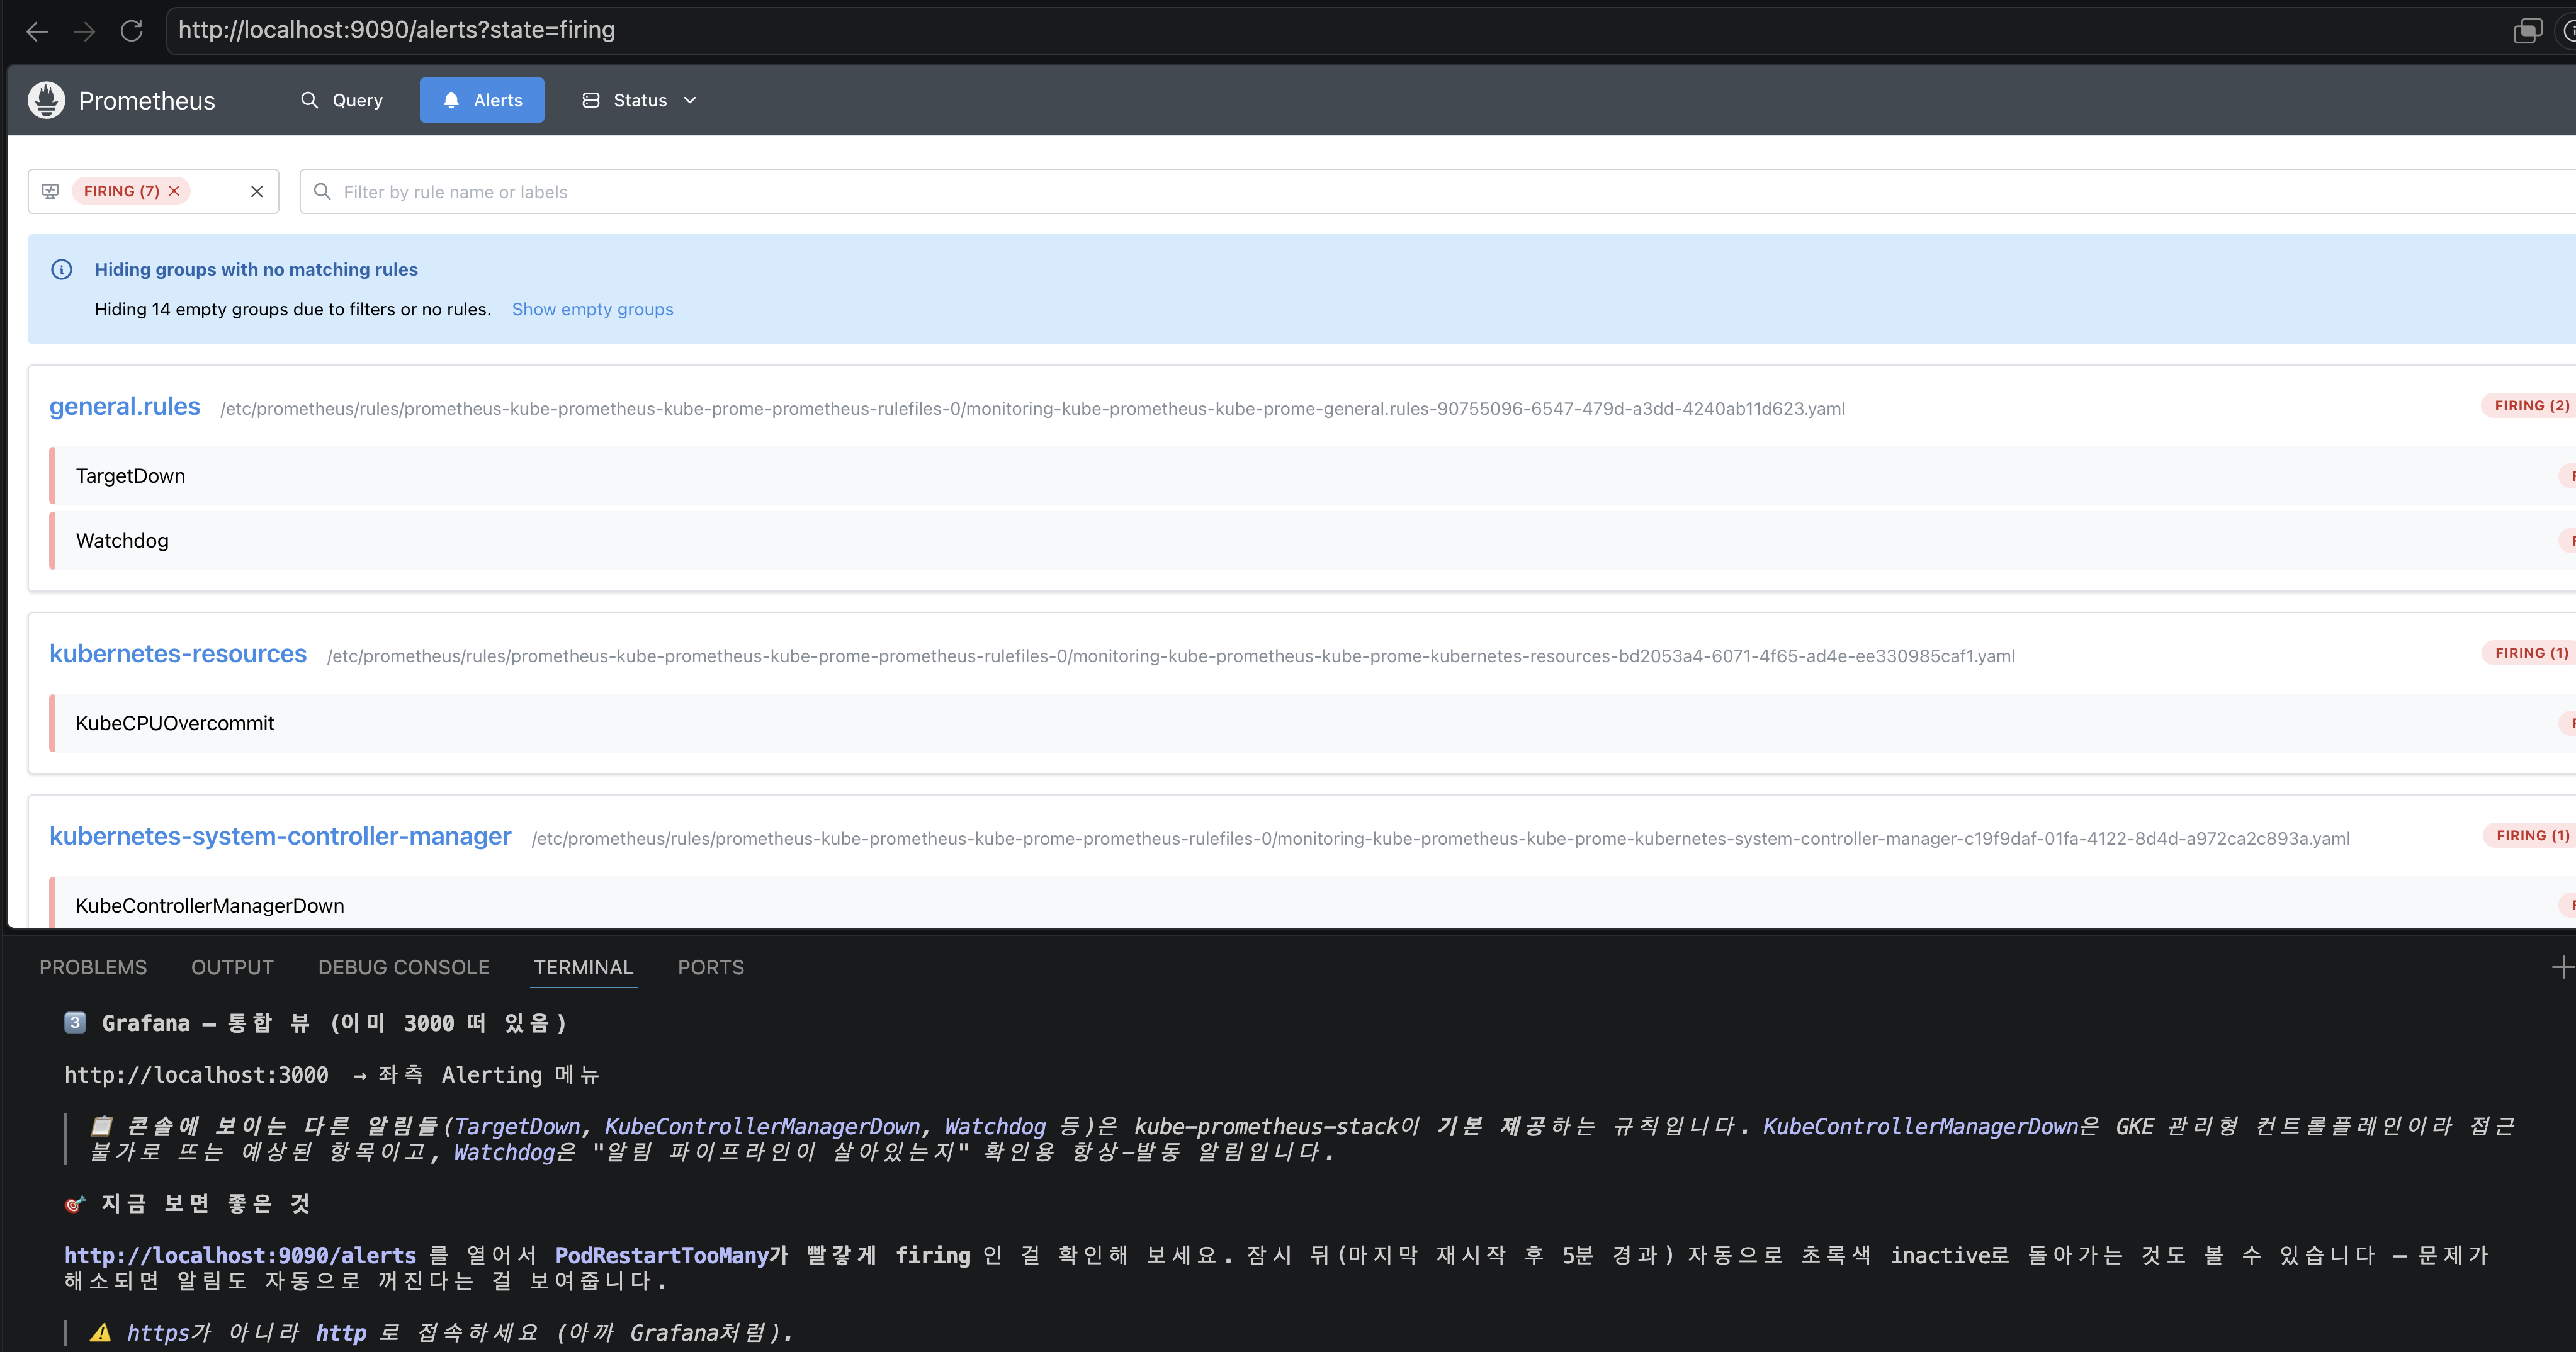This screenshot has height=1352, width=2576.
Task: Open the kubernetes-resources group link
Action: pyautogui.click(x=178, y=653)
